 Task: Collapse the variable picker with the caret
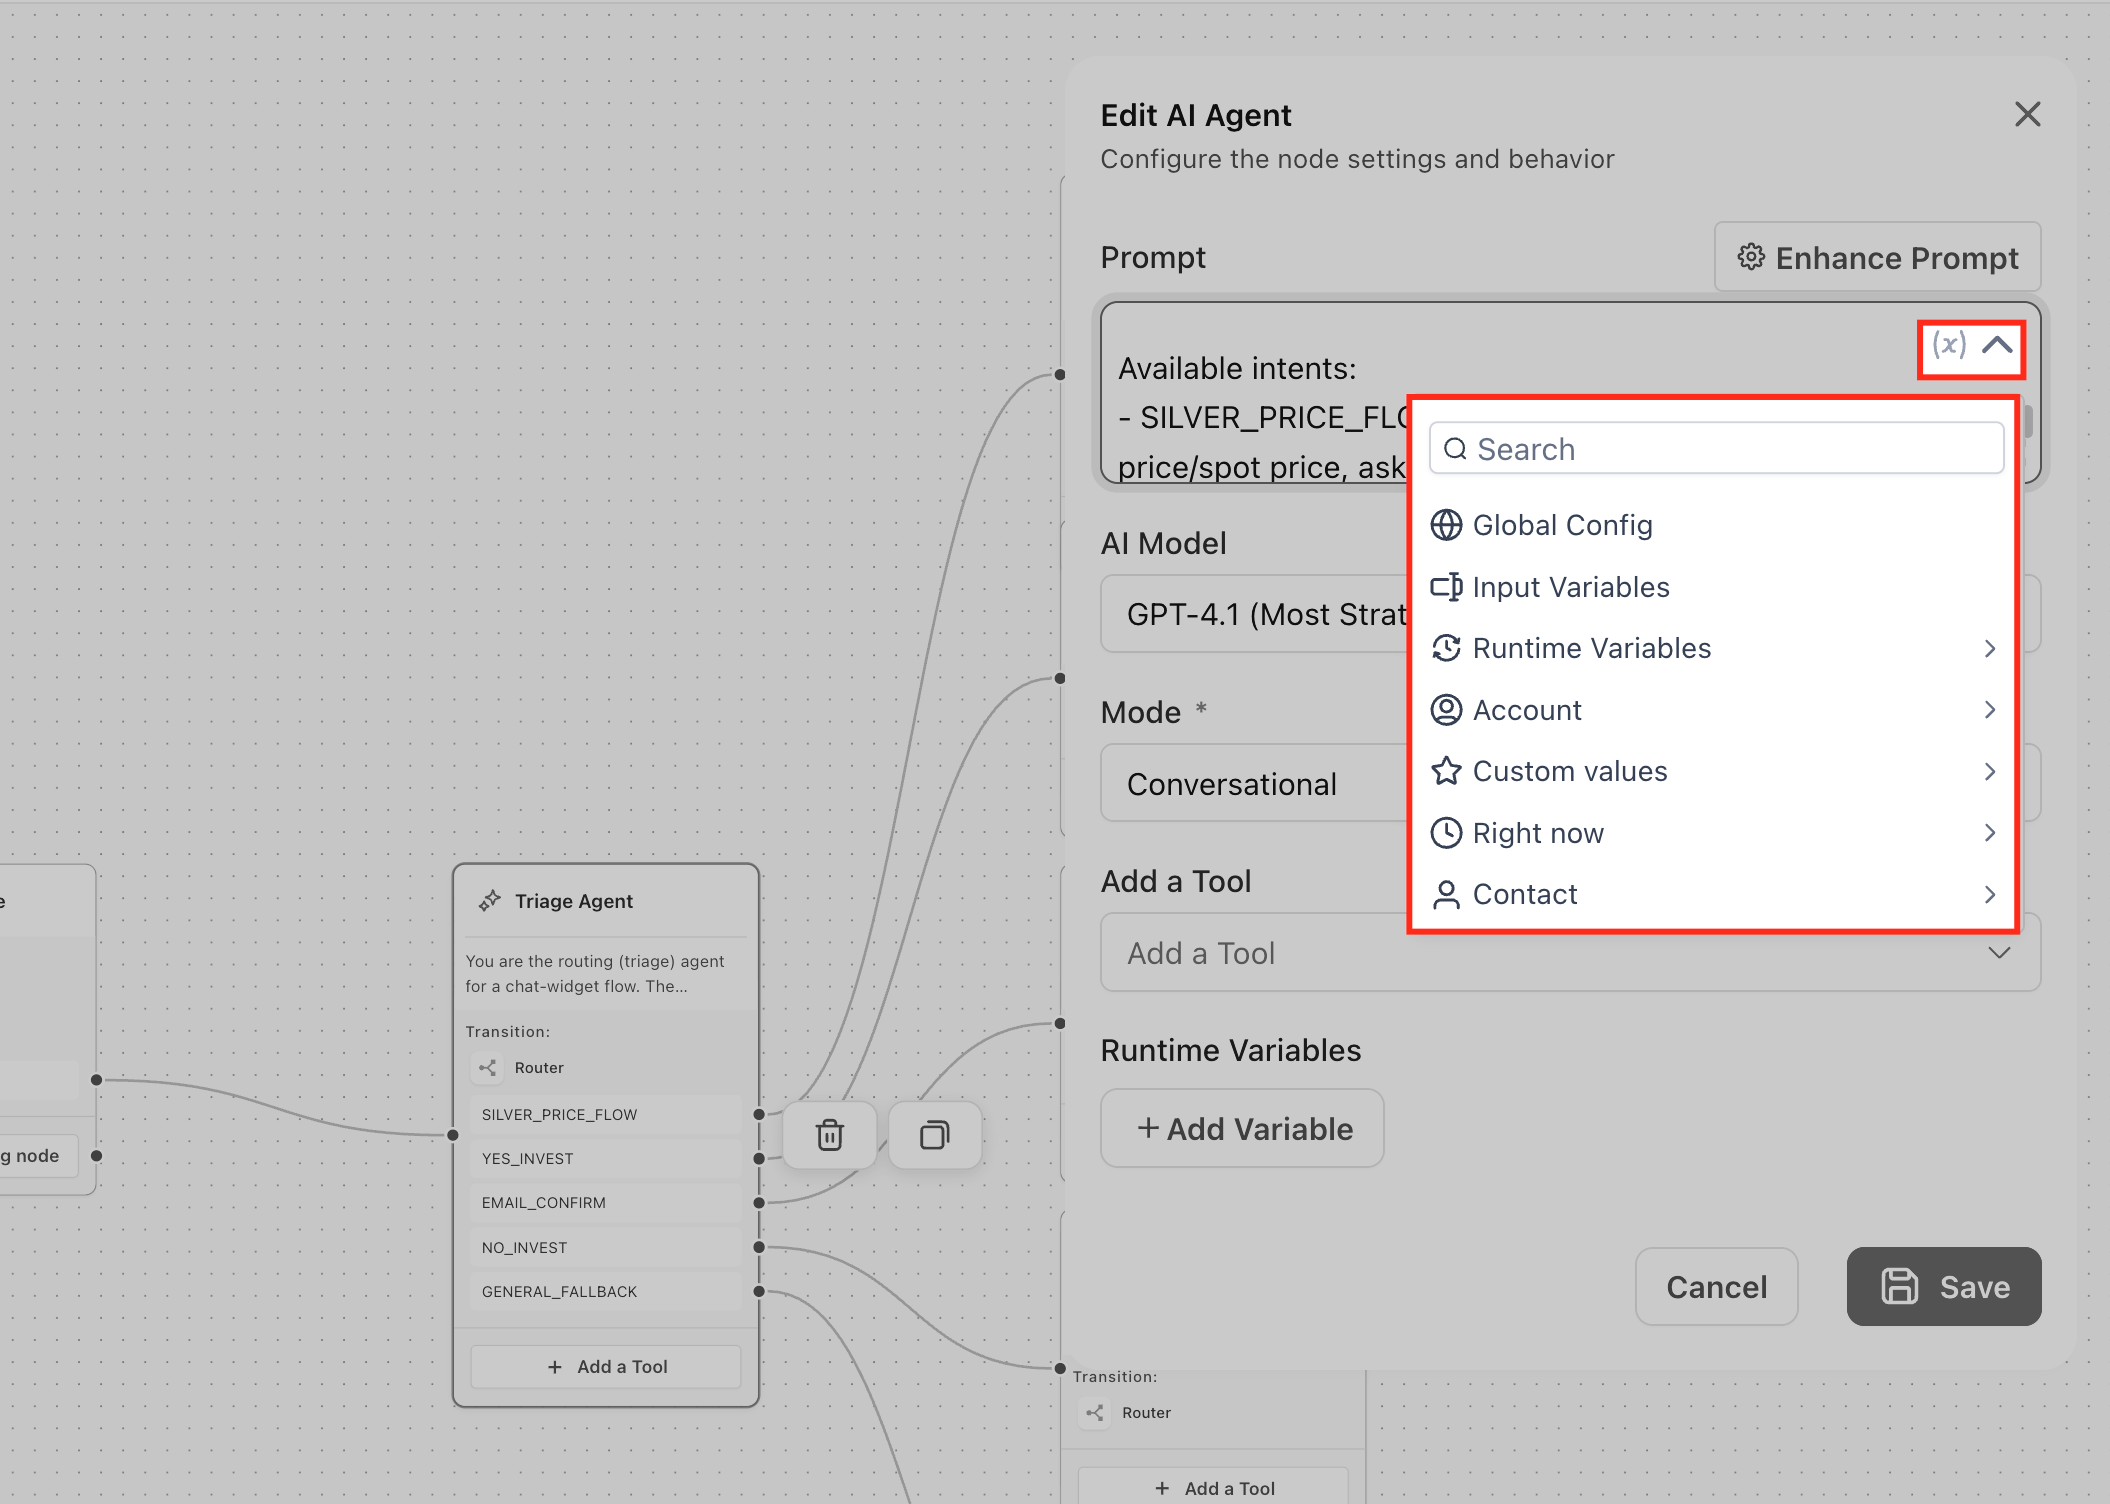point(1997,345)
